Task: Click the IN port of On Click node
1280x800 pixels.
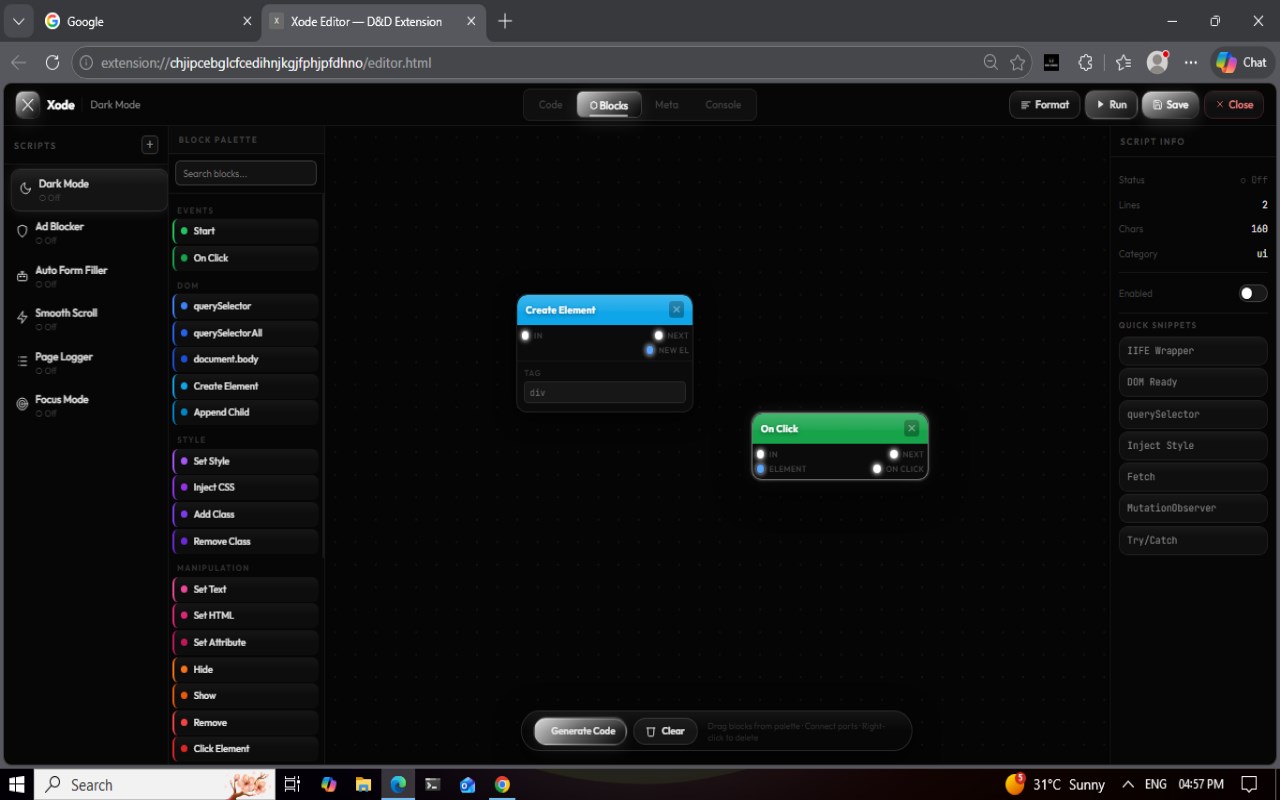Action: (760, 454)
